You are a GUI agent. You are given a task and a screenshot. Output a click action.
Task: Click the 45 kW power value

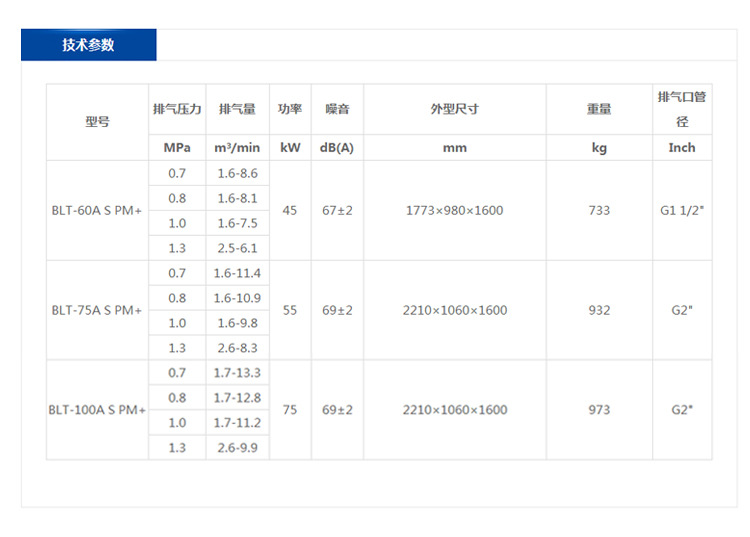pyautogui.click(x=289, y=210)
